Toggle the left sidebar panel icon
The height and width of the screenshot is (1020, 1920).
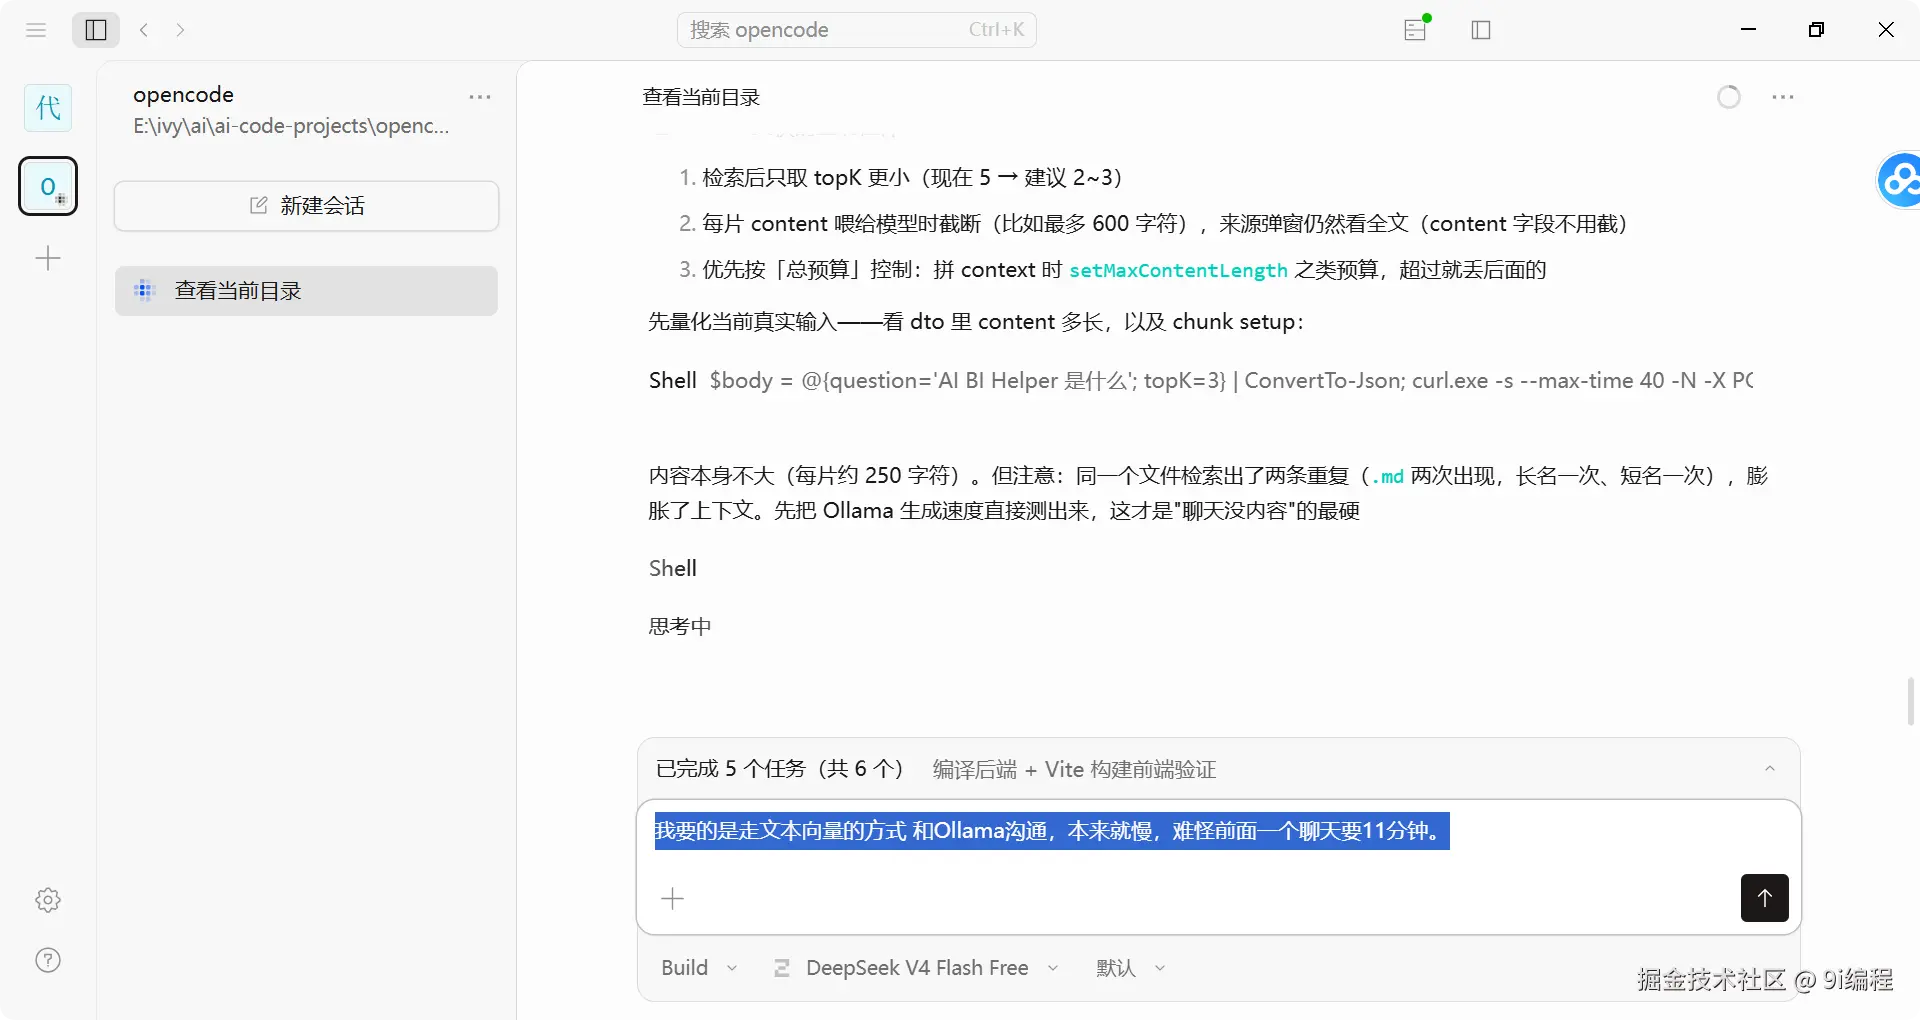pos(96,30)
